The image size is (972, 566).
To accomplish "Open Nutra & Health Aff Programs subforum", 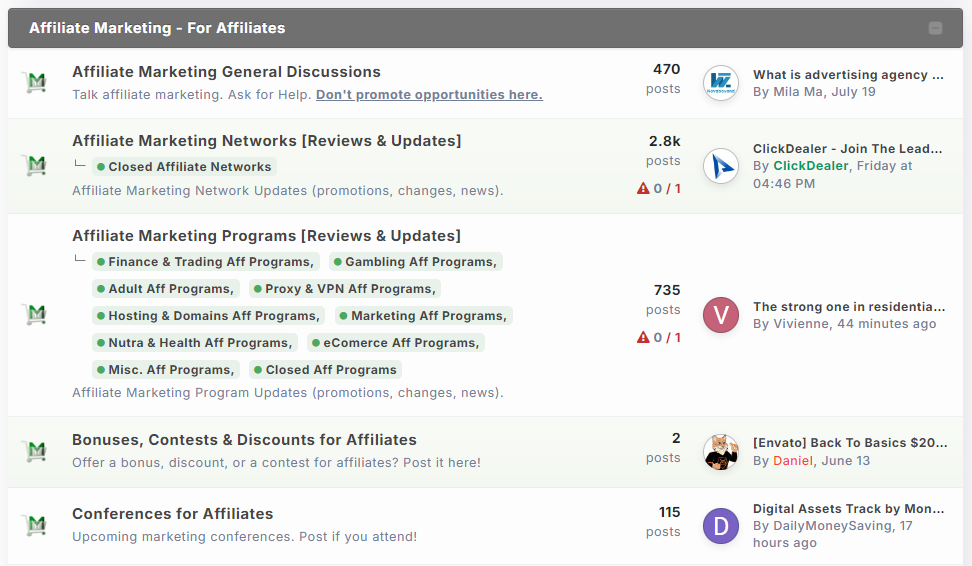I will [195, 343].
